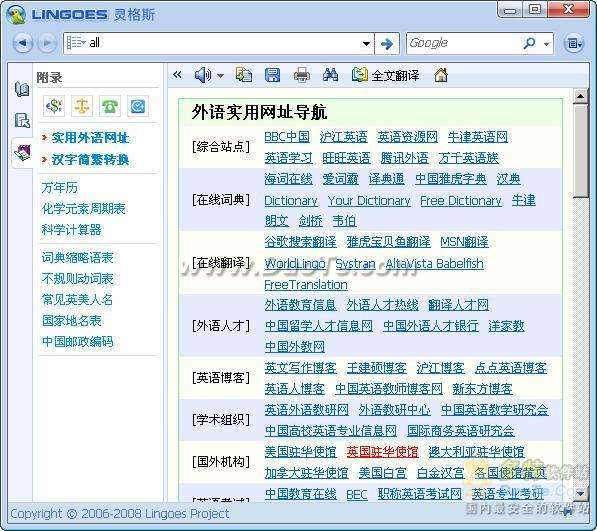Click the copy content toolbar icon

coord(244,75)
